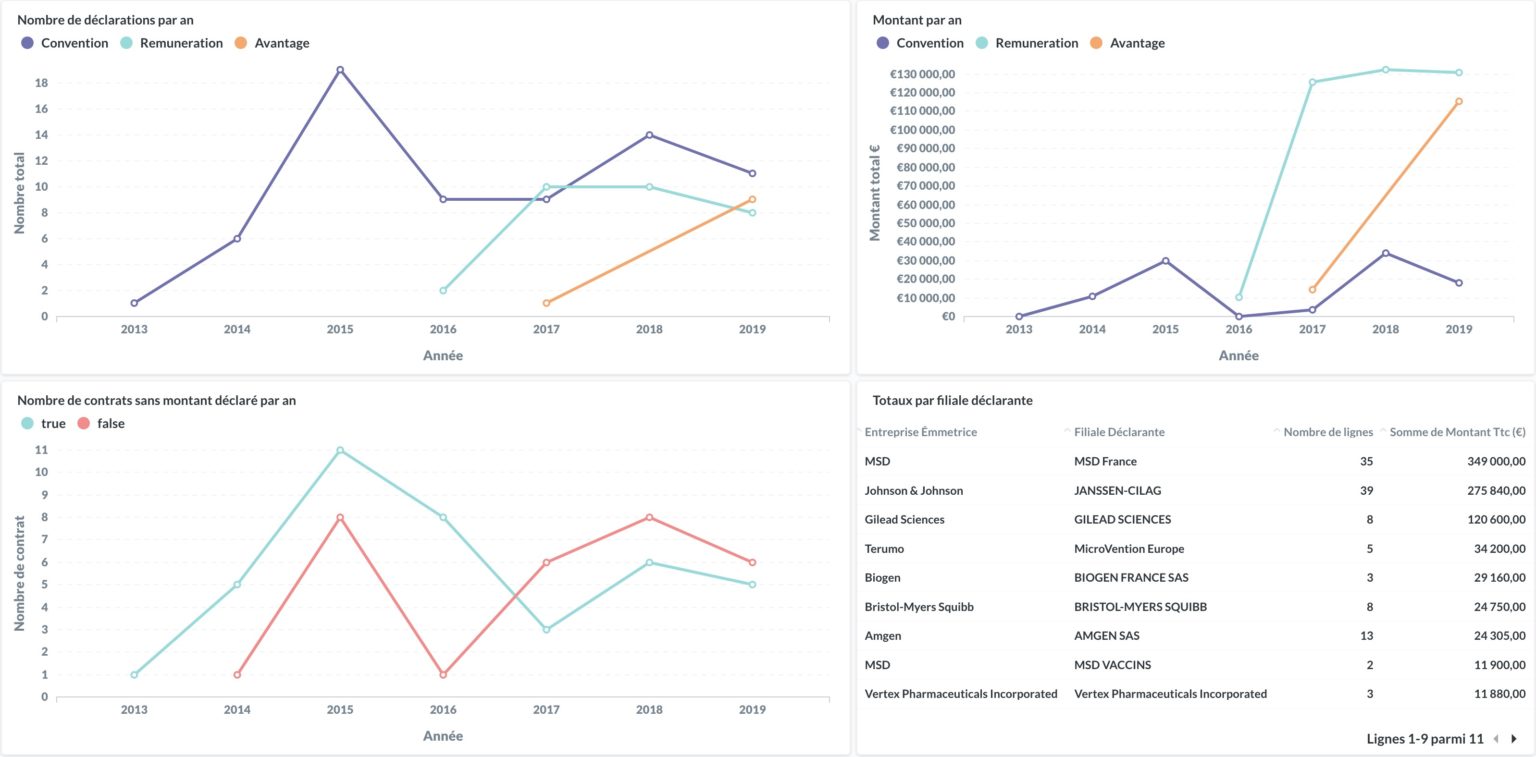Toggle Remuneration series in the Montant par an legend
The height and width of the screenshot is (757, 1536).
1027,43
